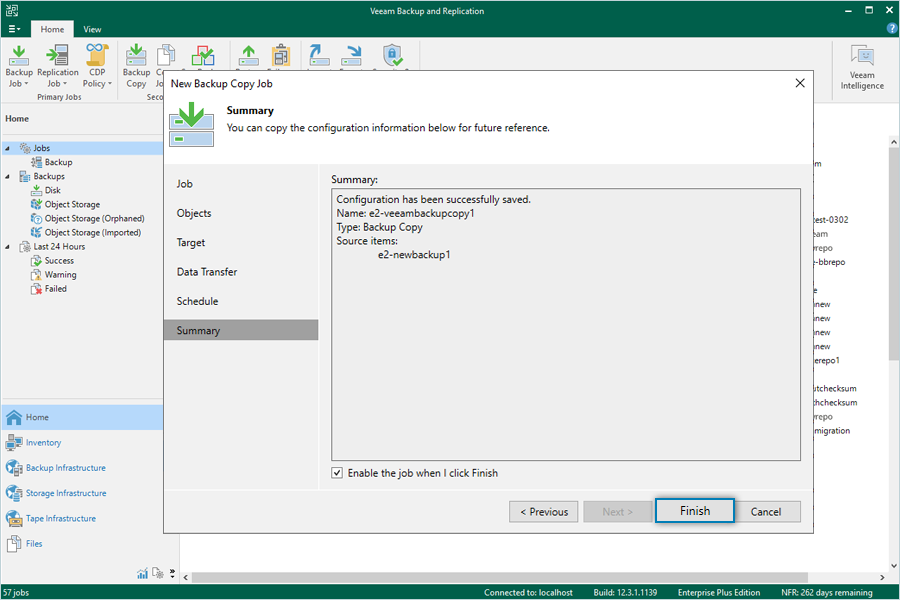Viewport: 900px width, 600px height.
Task: Collapse the Jobs tree node
Action: [x=7, y=148]
